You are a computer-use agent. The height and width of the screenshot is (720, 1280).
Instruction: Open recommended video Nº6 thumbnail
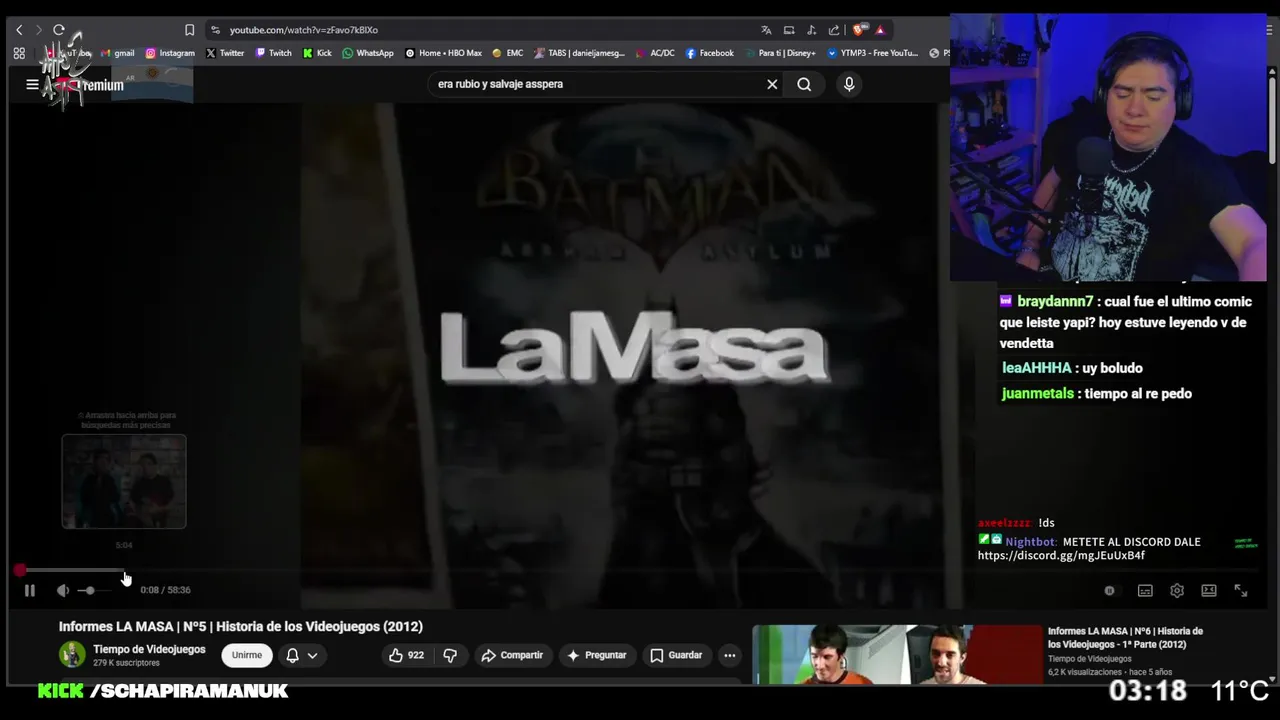pos(897,655)
